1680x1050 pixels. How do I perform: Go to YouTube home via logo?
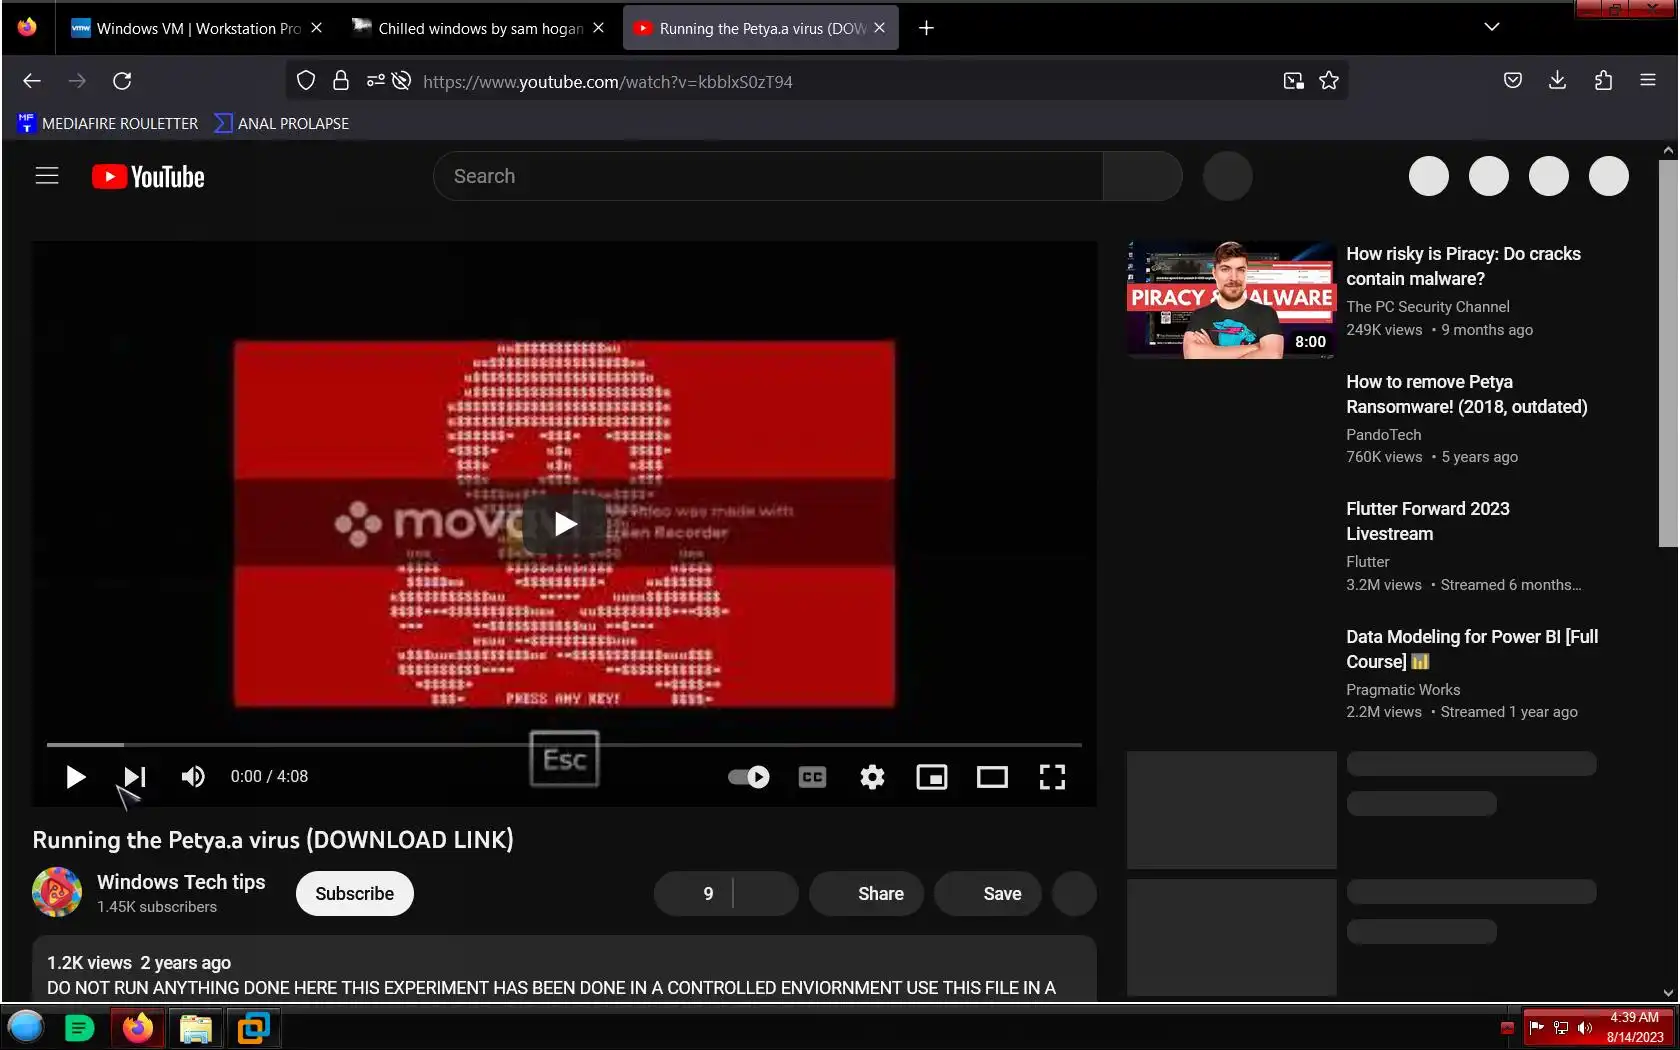tap(148, 177)
